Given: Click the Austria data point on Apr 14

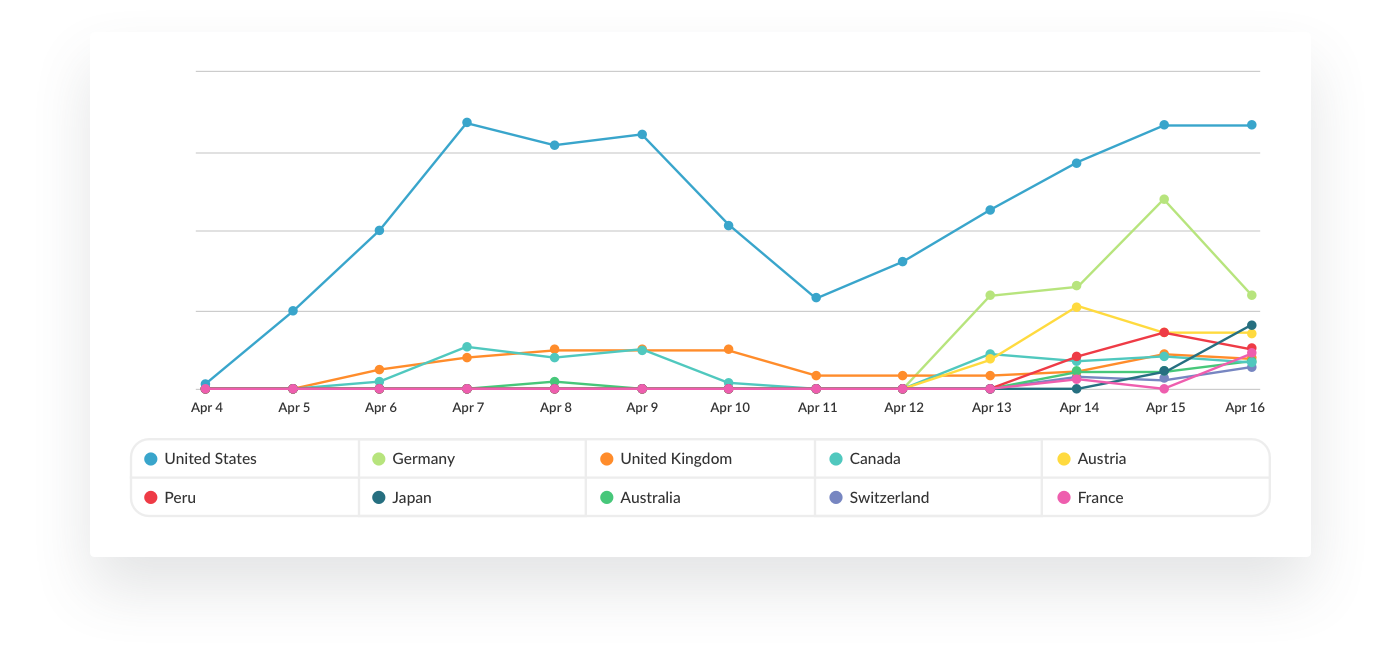Looking at the screenshot, I should coord(1077,307).
